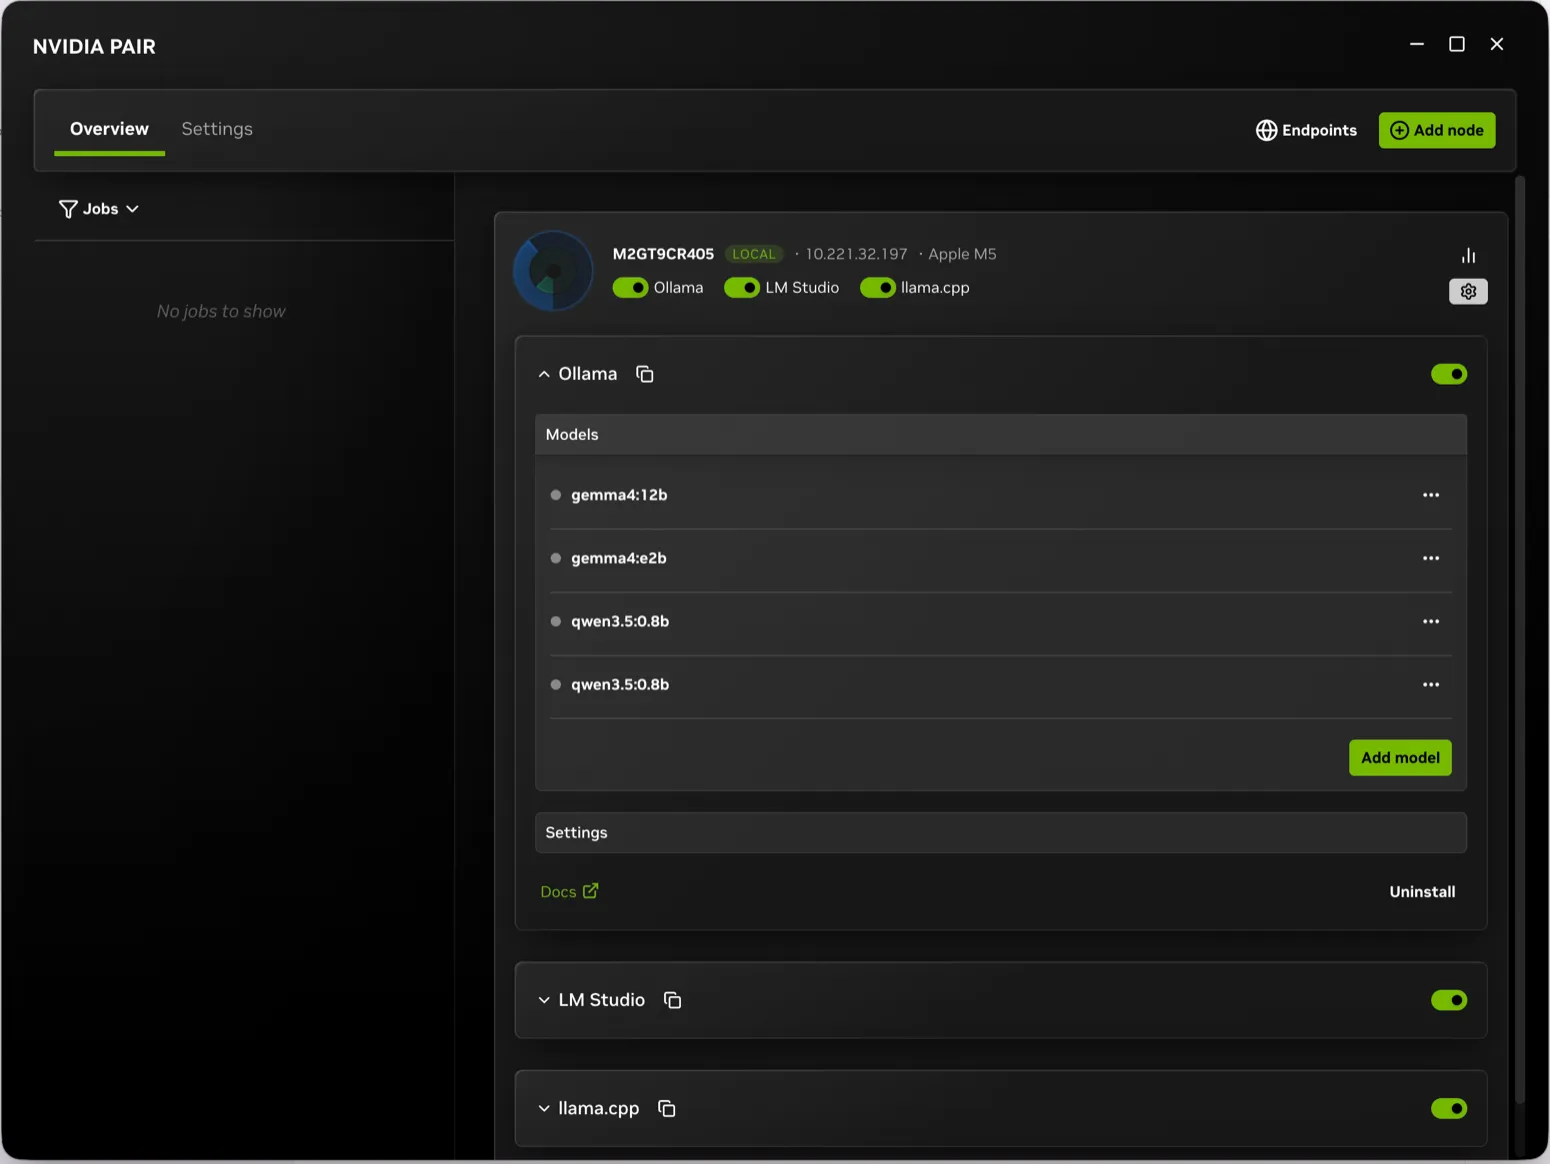
Task: Select the gemma4:e2b model row
Action: click(1001, 558)
